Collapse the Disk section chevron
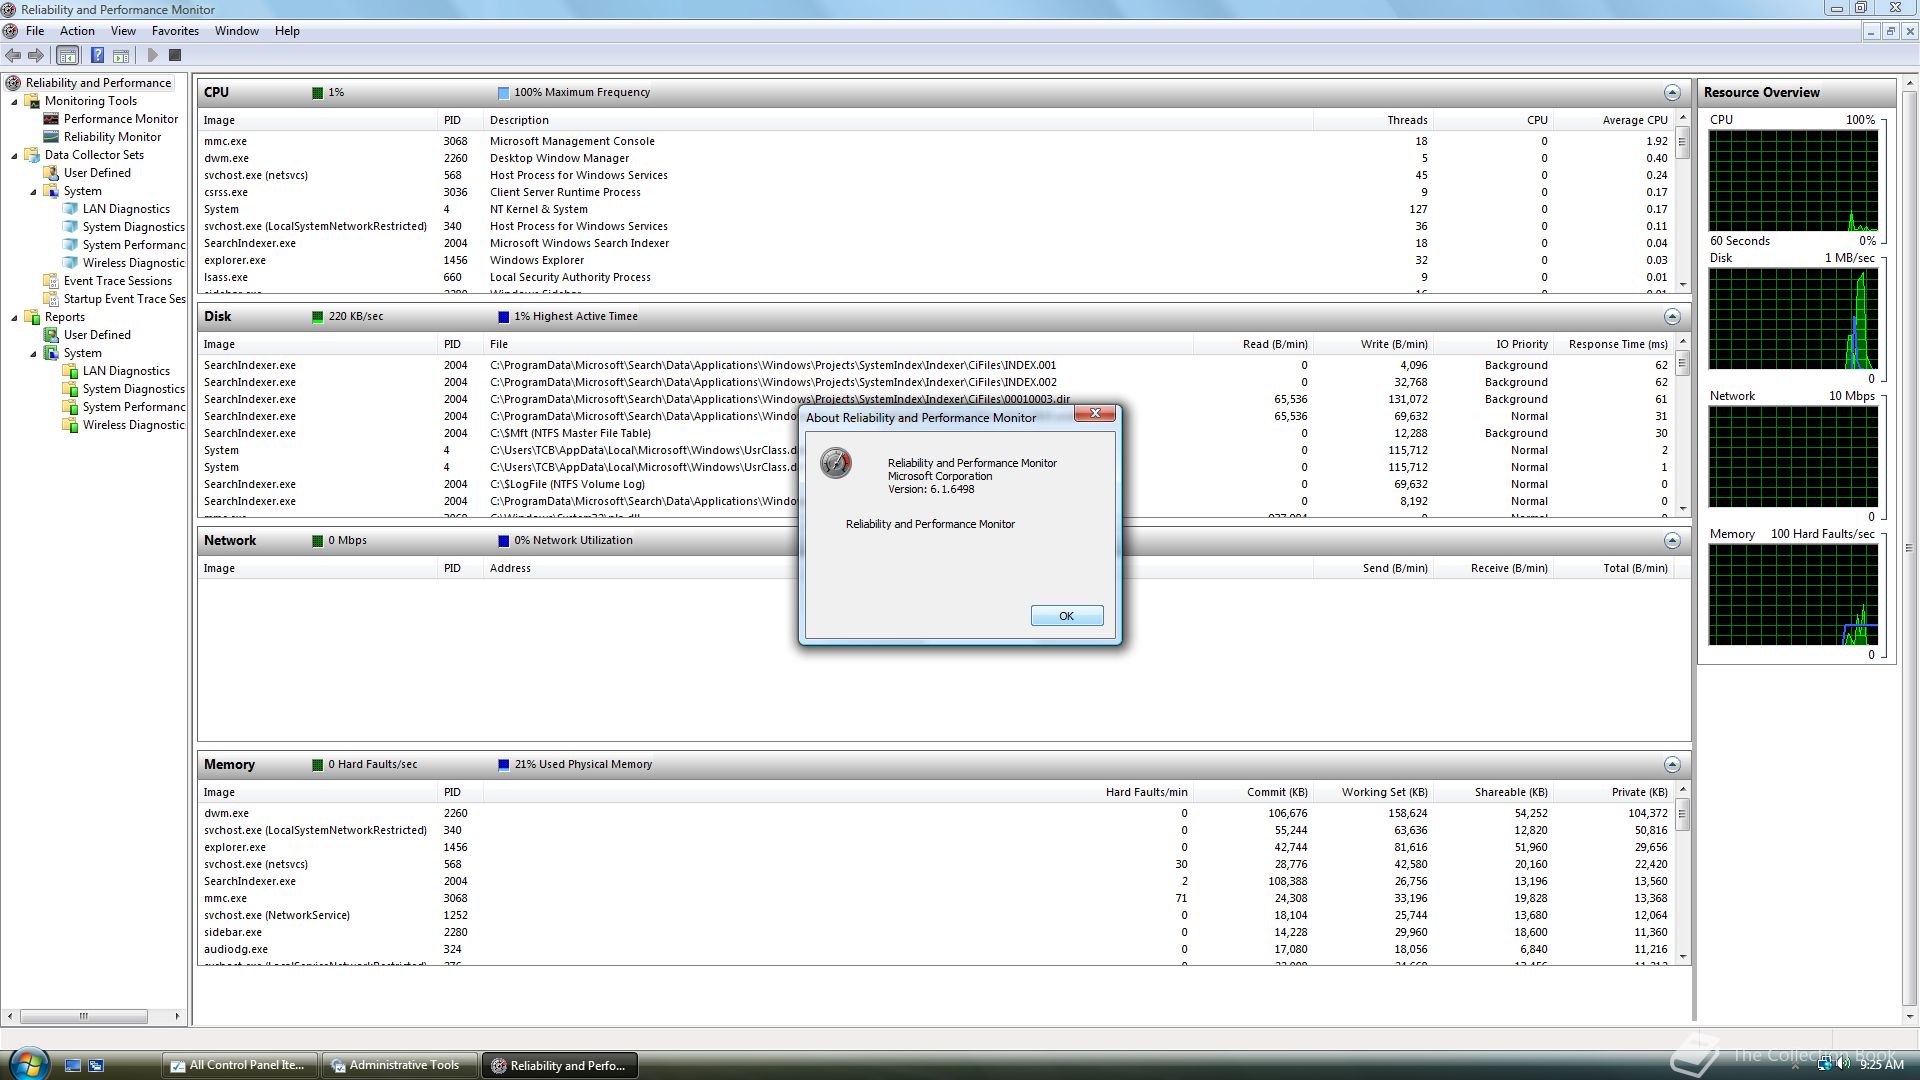The height and width of the screenshot is (1080, 1920). [1672, 317]
